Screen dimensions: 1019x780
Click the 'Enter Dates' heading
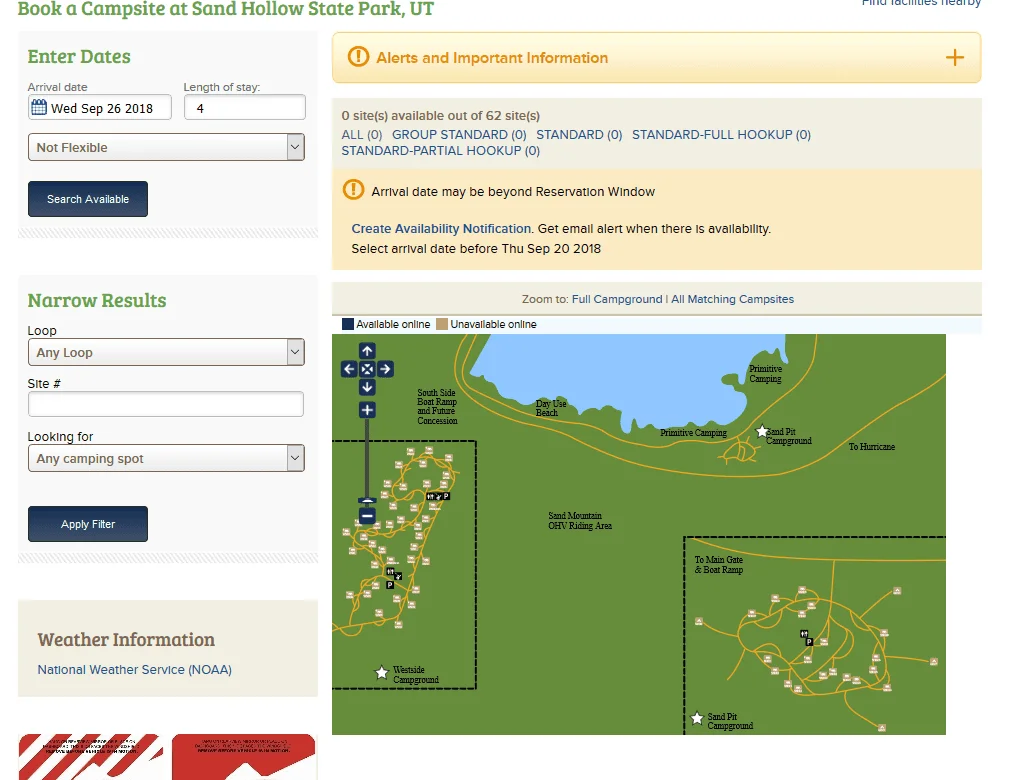[x=79, y=57]
